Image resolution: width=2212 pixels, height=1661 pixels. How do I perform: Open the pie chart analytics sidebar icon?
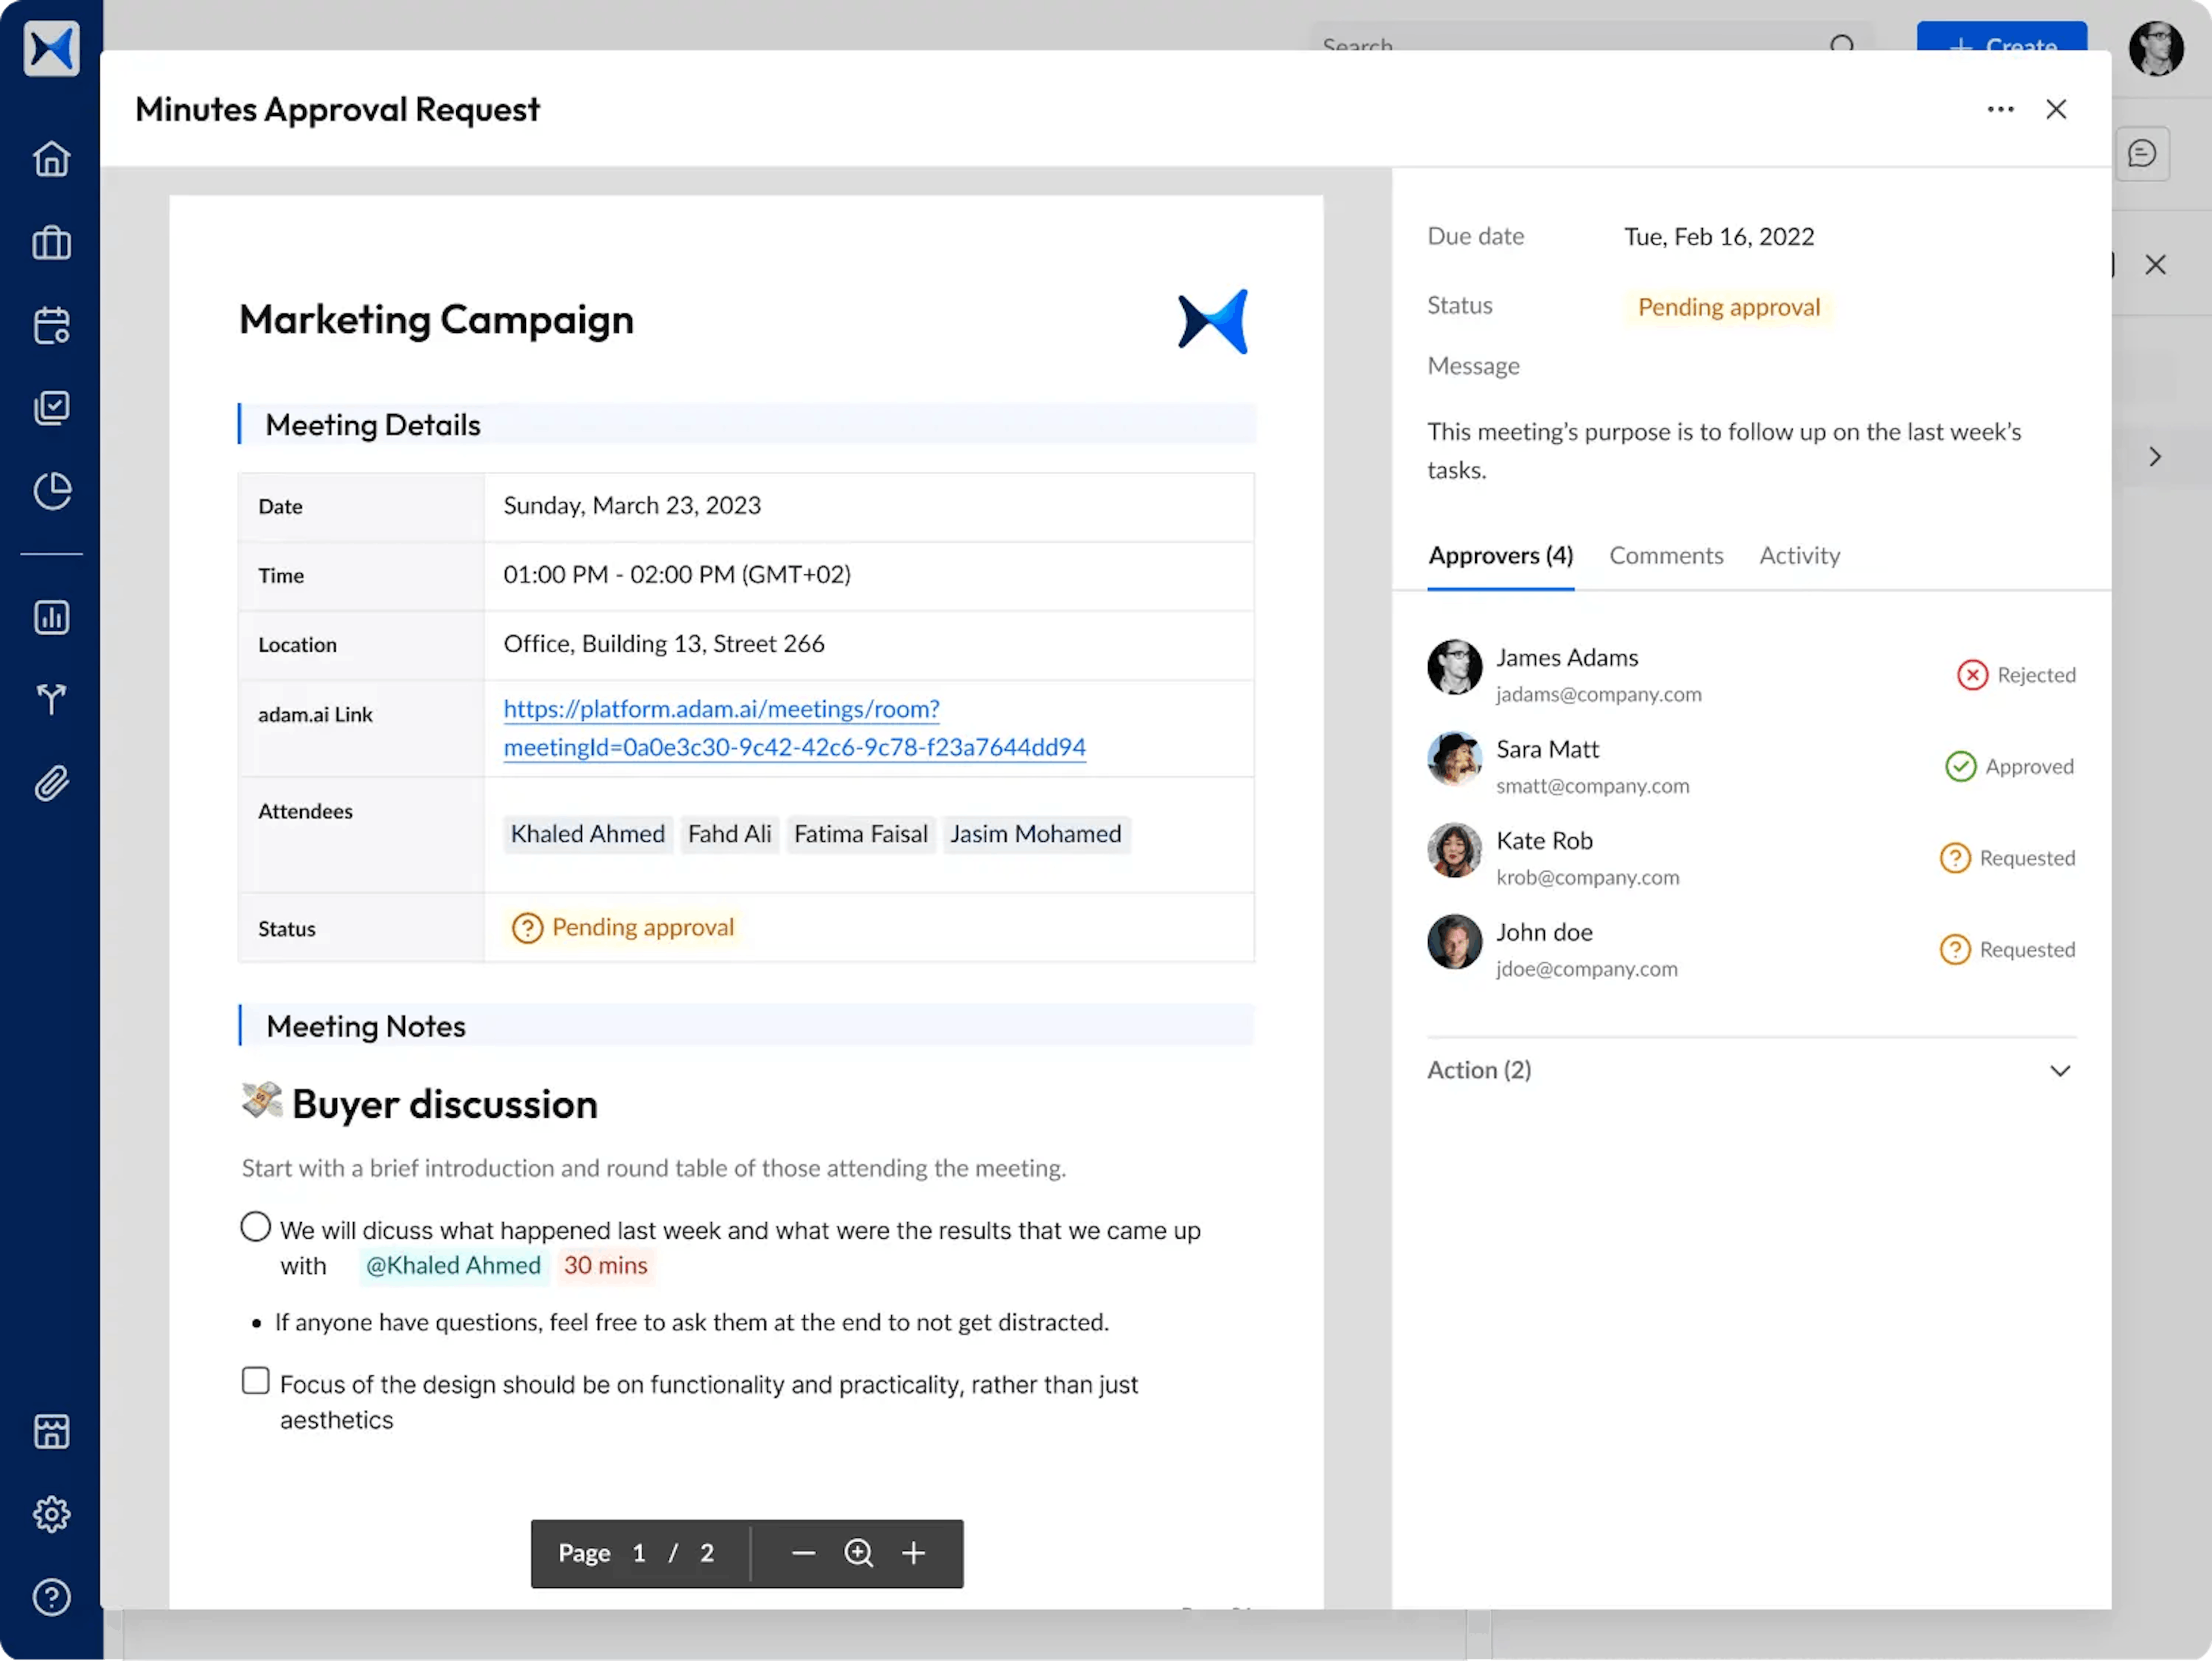click(51, 491)
